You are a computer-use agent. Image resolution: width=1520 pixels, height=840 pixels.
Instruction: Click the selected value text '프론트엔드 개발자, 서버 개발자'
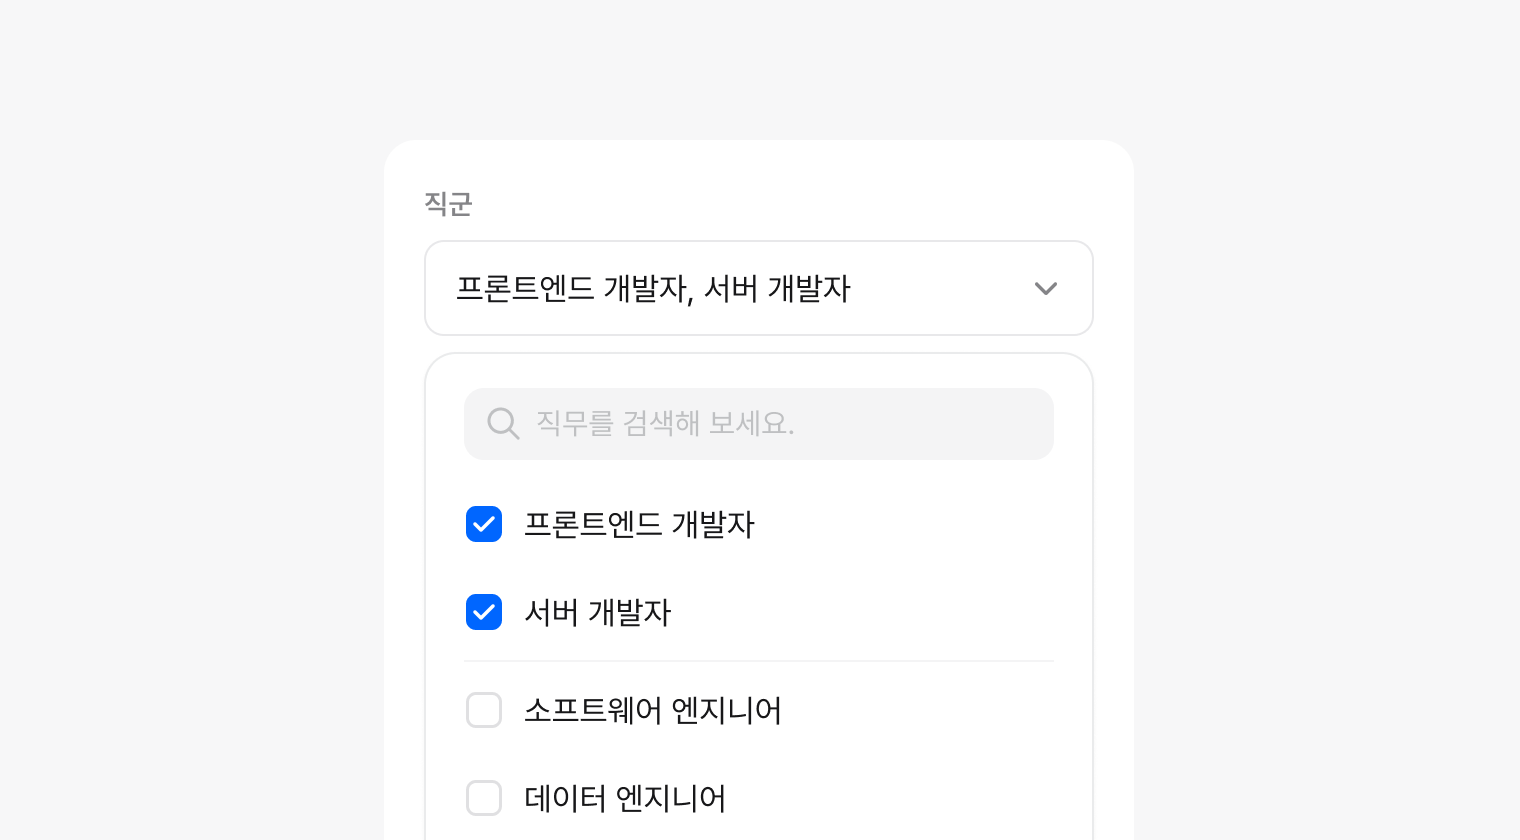(652, 289)
